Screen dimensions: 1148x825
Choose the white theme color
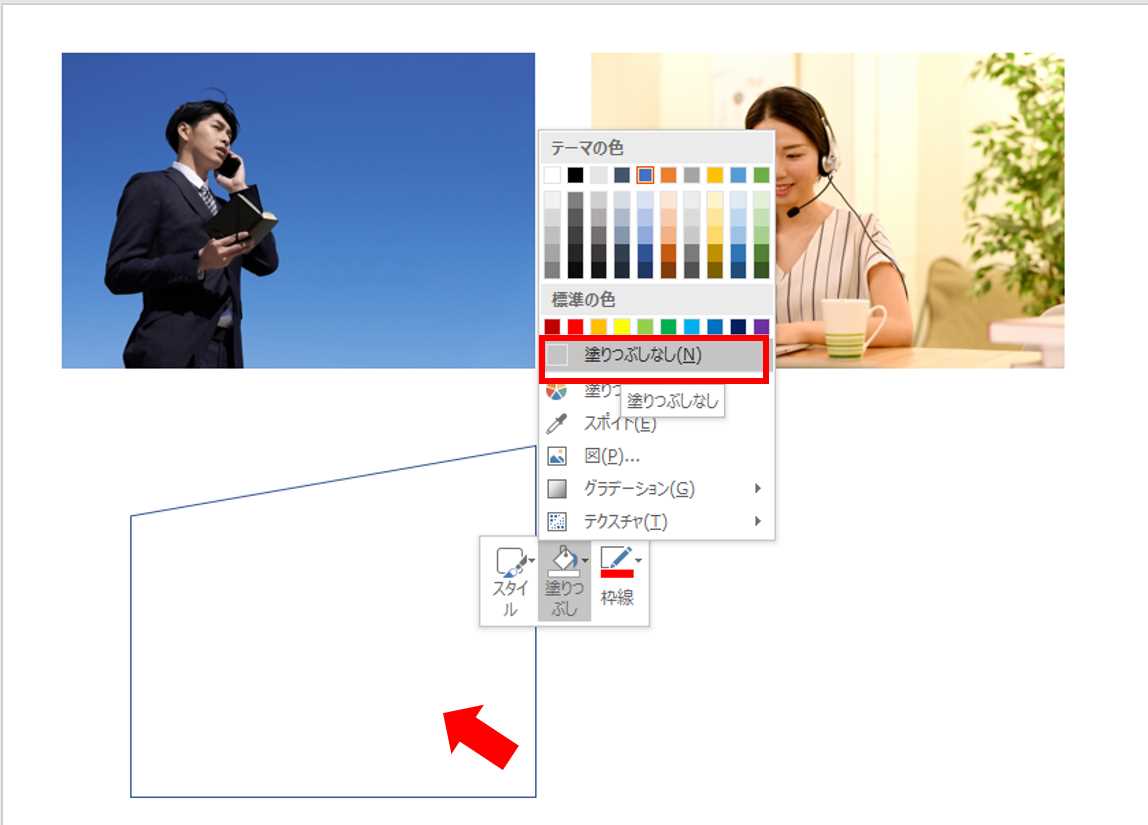point(553,176)
